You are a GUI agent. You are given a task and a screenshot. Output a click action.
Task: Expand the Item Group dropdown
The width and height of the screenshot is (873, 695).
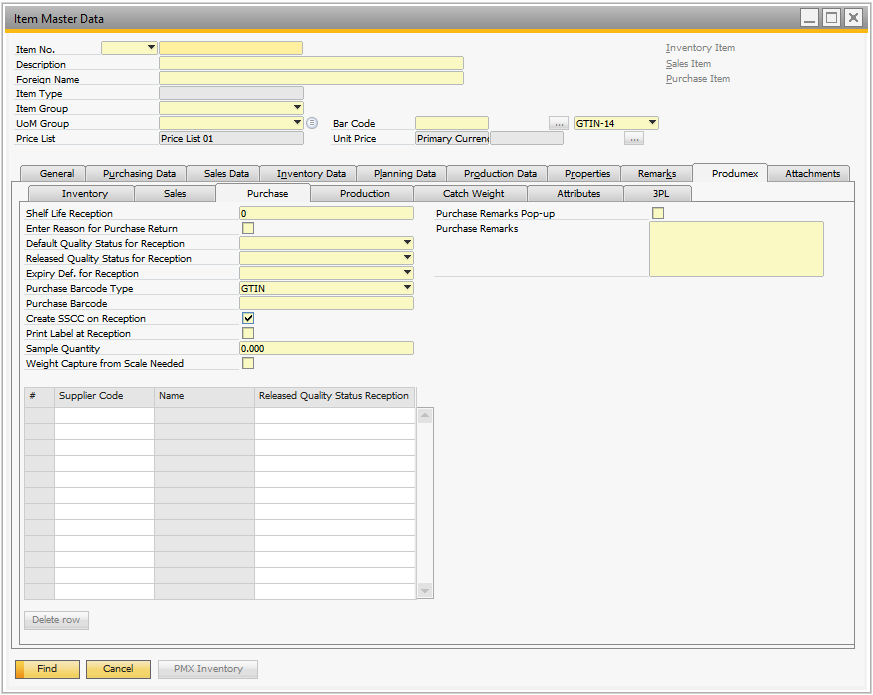click(x=297, y=108)
